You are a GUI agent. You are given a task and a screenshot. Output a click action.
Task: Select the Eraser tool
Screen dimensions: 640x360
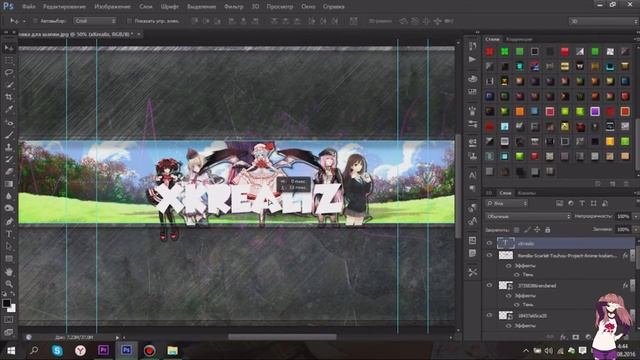(x=9, y=171)
